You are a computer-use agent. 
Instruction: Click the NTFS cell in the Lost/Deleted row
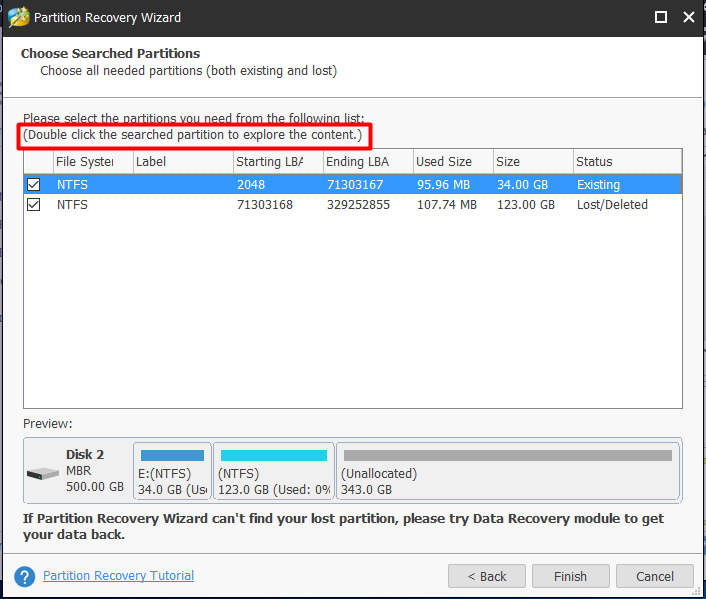[x=72, y=204]
